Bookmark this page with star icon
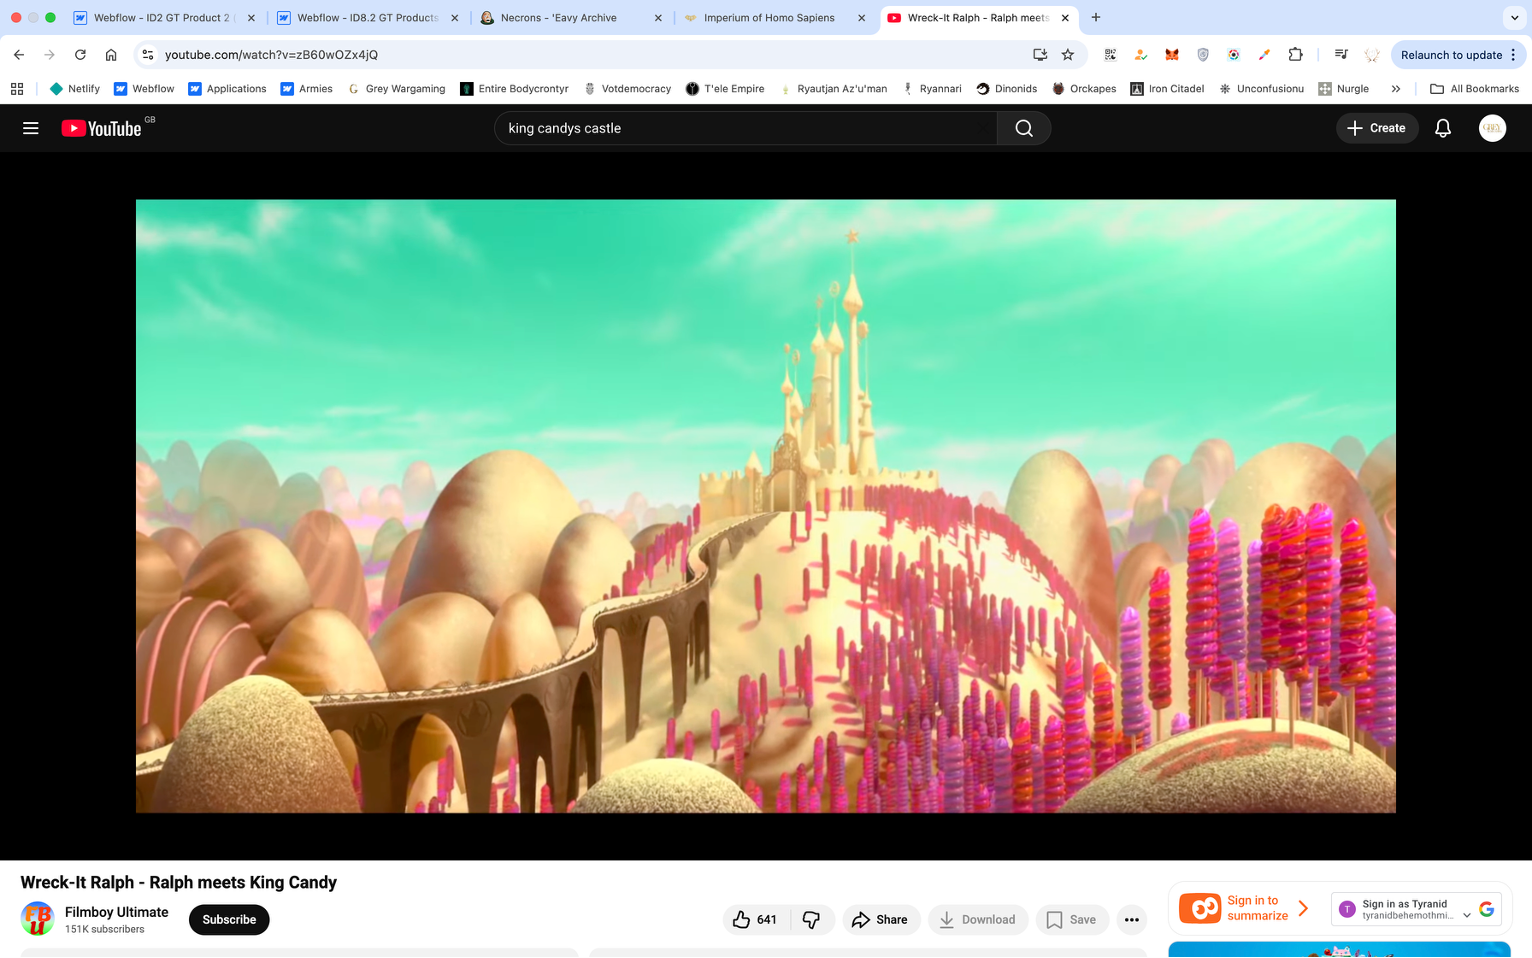This screenshot has height=958, width=1532. (x=1068, y=55)
